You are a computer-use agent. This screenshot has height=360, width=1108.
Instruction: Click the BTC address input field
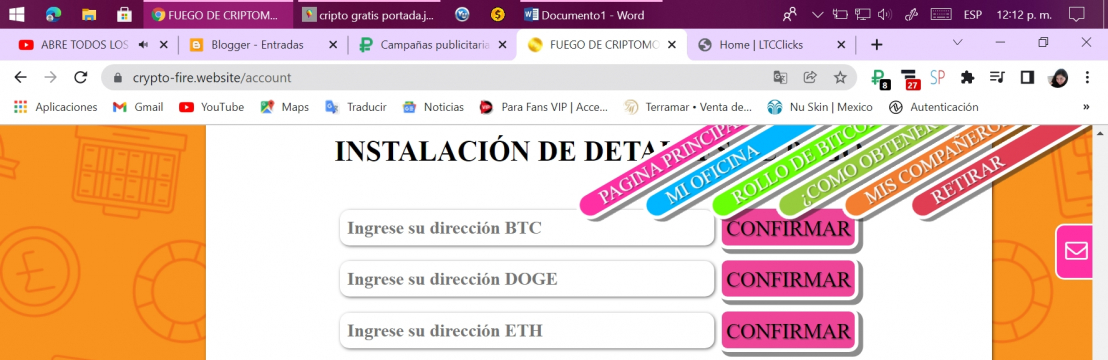(x=527, y=228)
